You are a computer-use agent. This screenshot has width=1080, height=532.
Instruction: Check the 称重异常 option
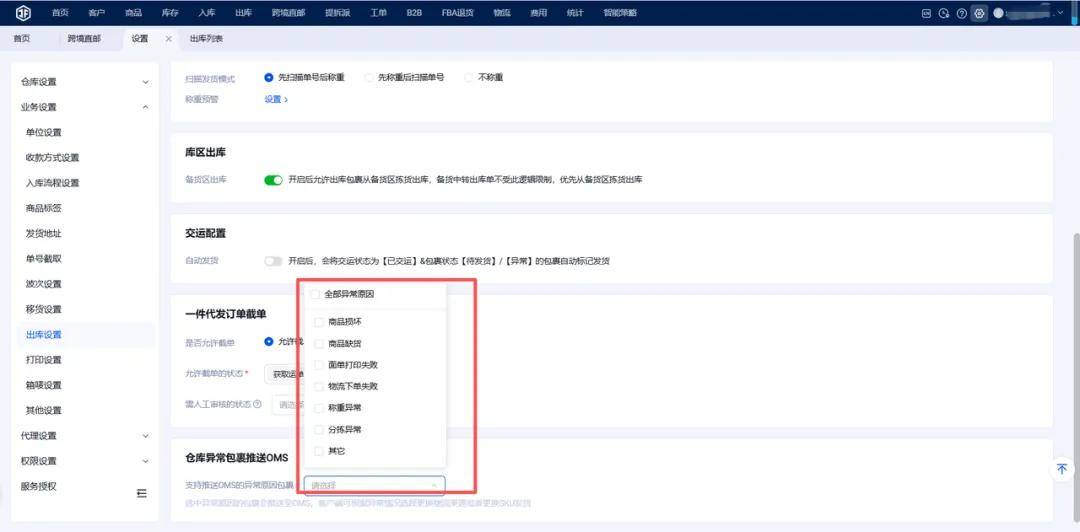[x=318, y=408]
